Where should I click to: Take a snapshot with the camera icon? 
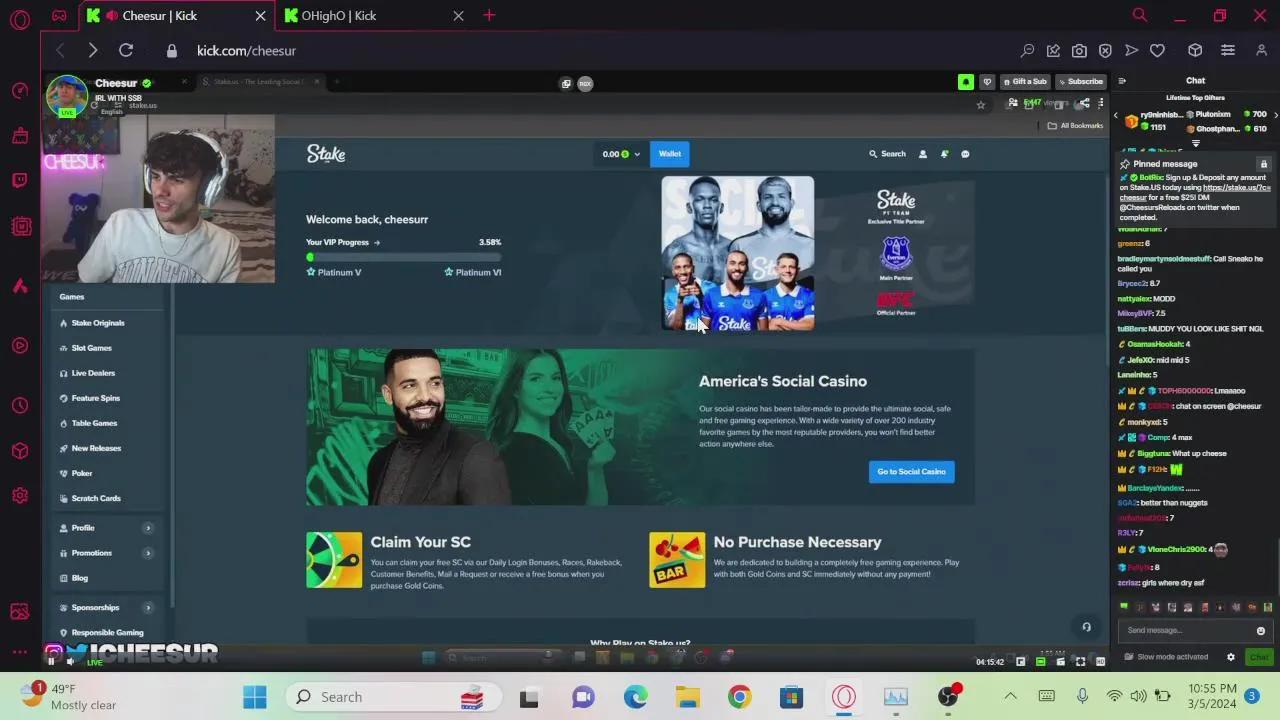point(1079,50)
